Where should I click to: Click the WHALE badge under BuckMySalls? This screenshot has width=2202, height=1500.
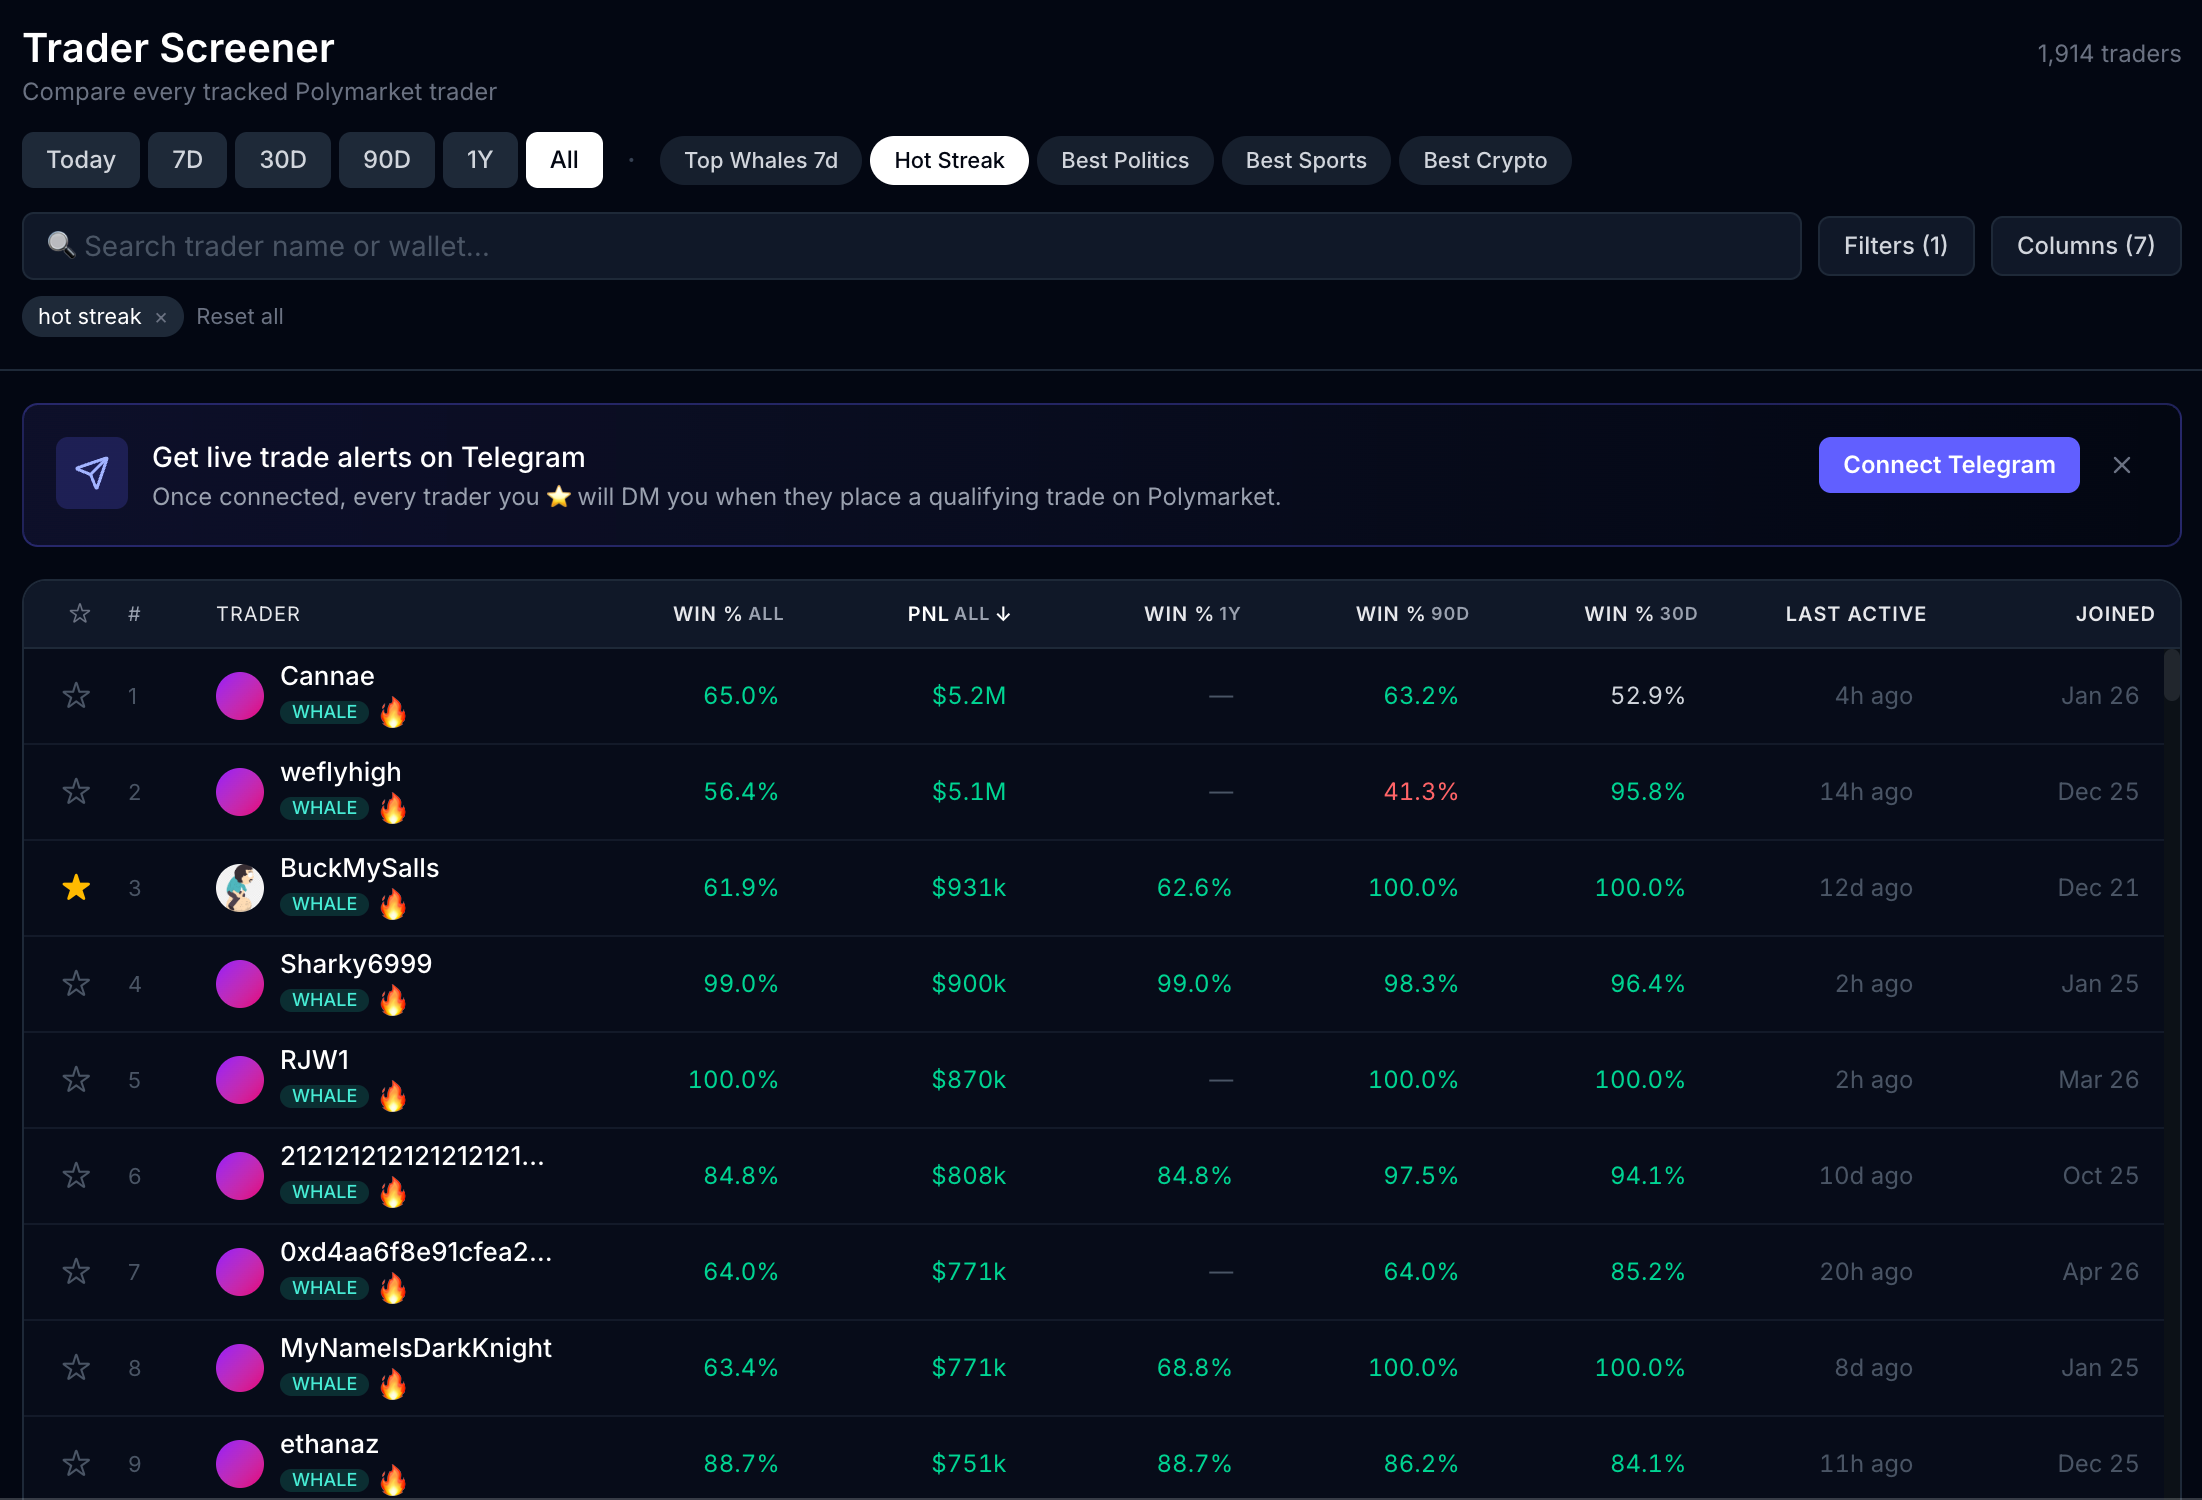(x=324, y=904)
